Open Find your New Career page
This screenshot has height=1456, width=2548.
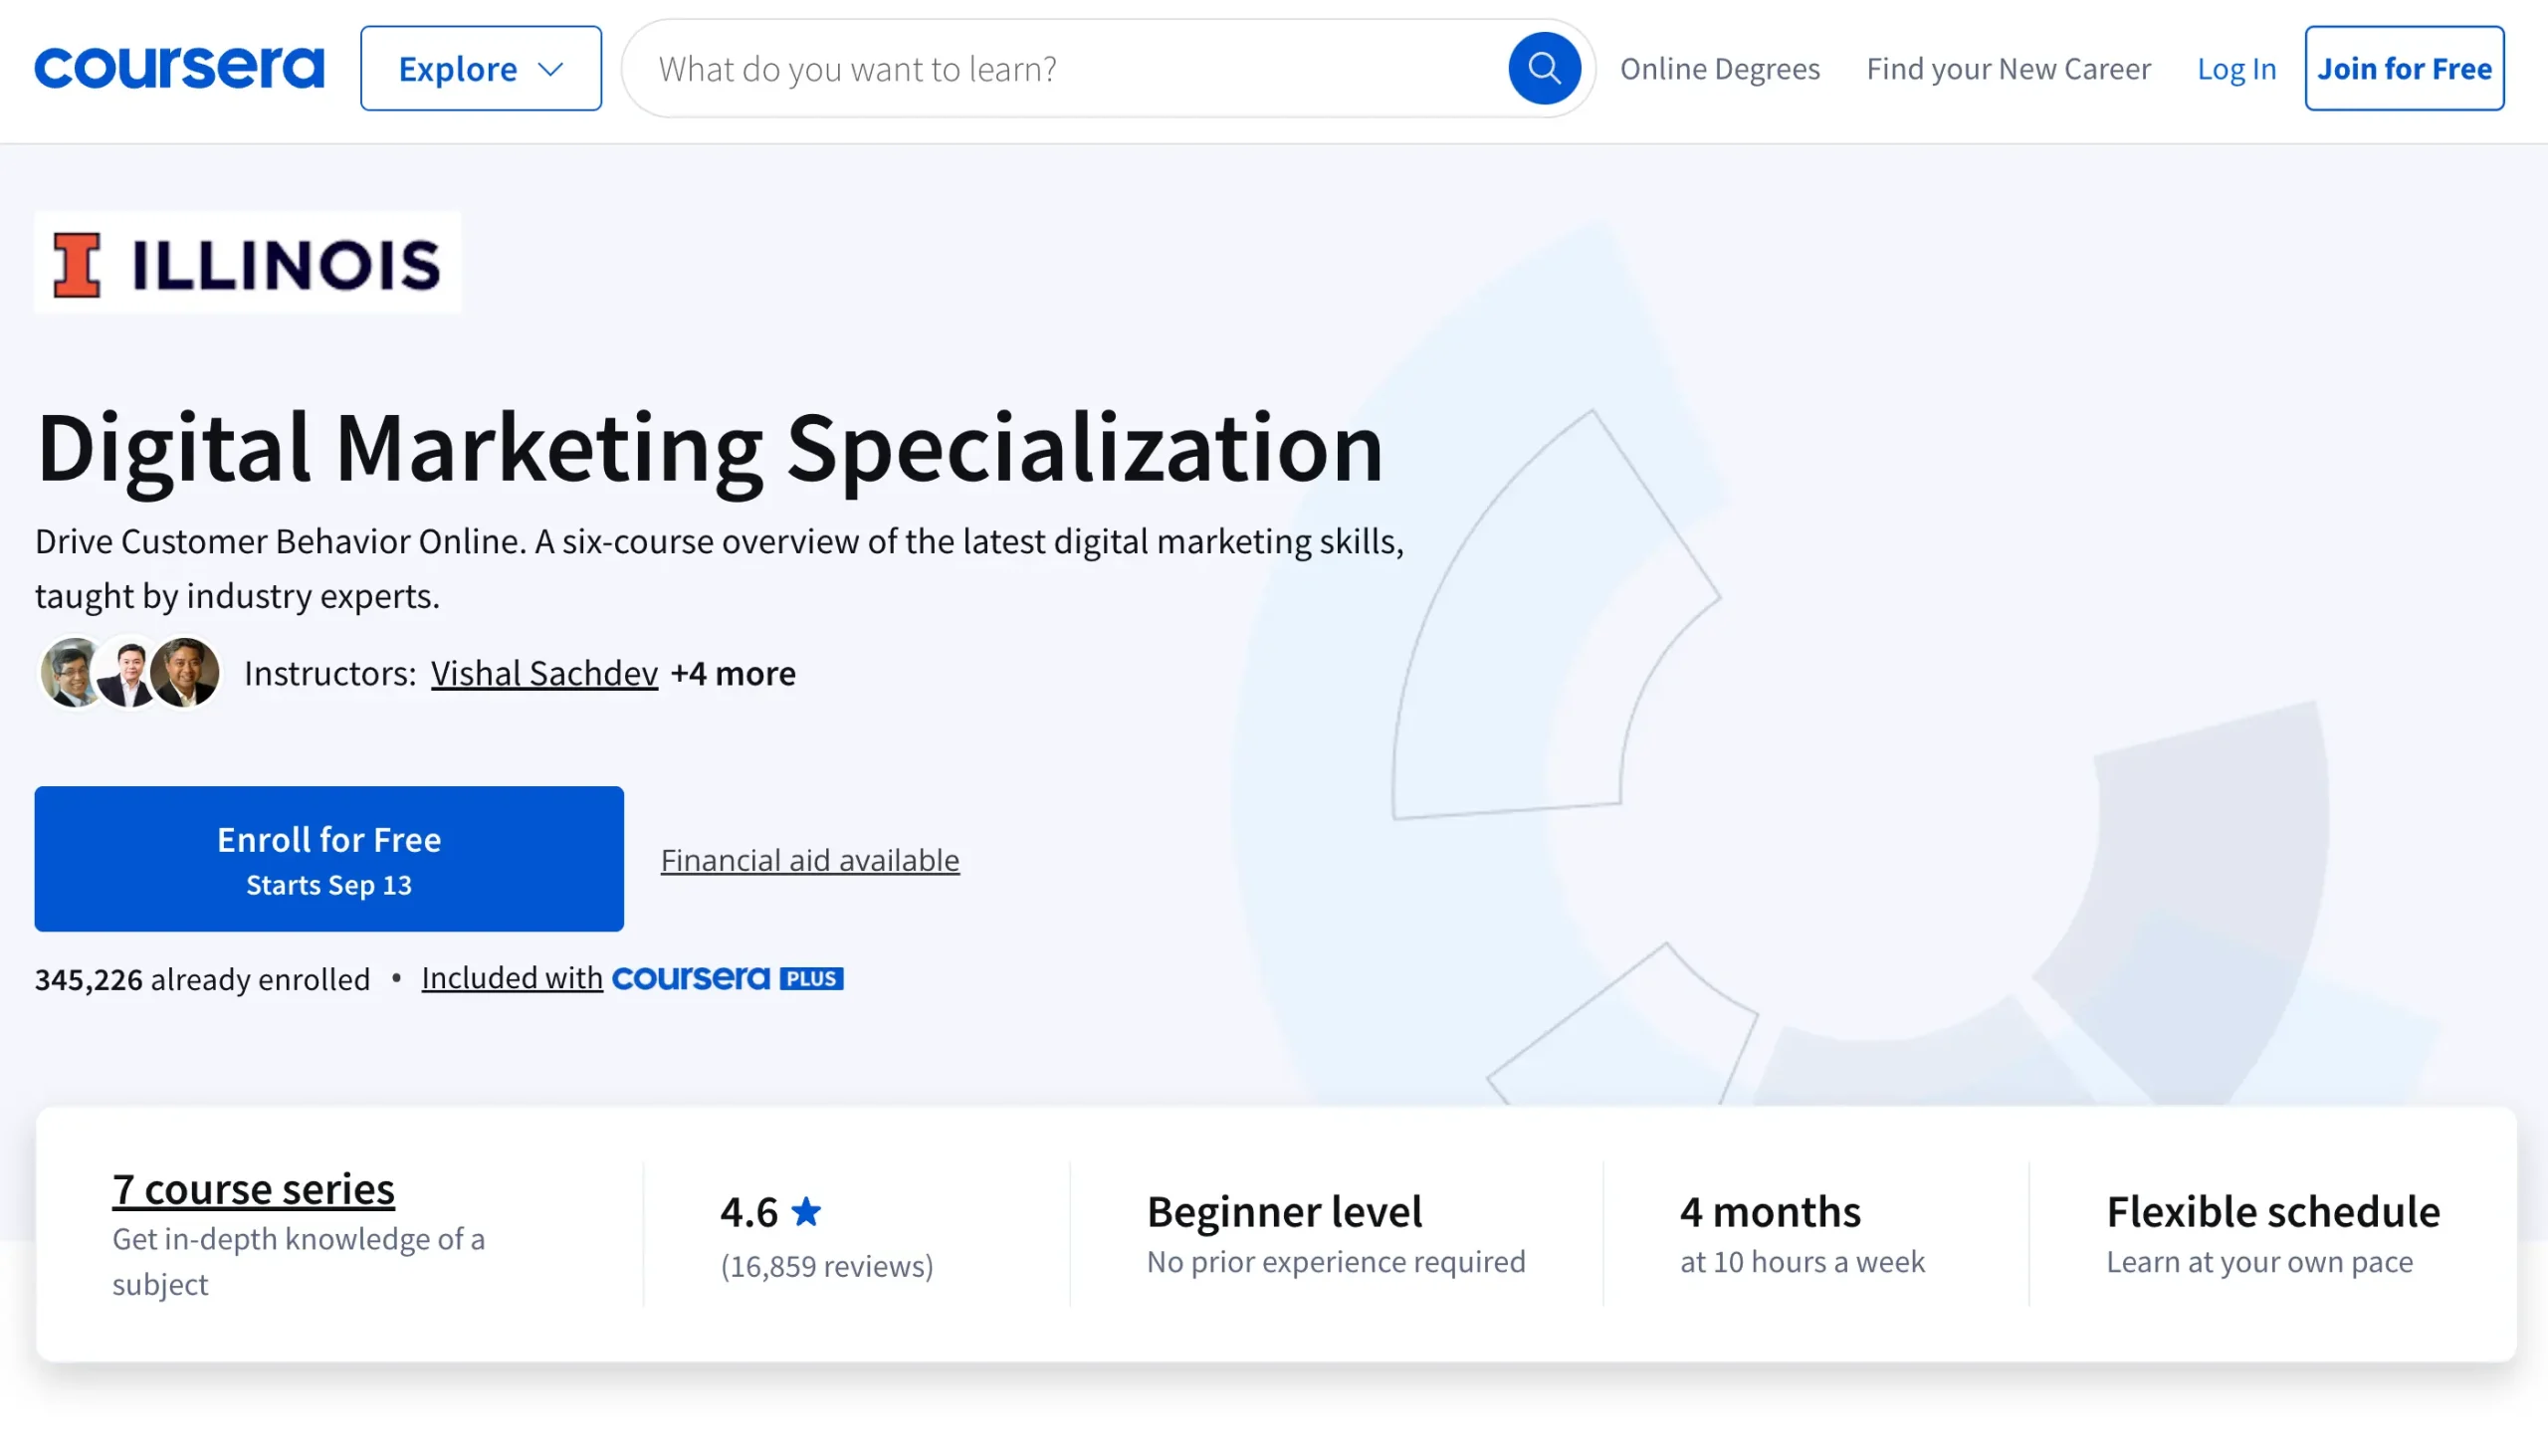coord(2008,68)
